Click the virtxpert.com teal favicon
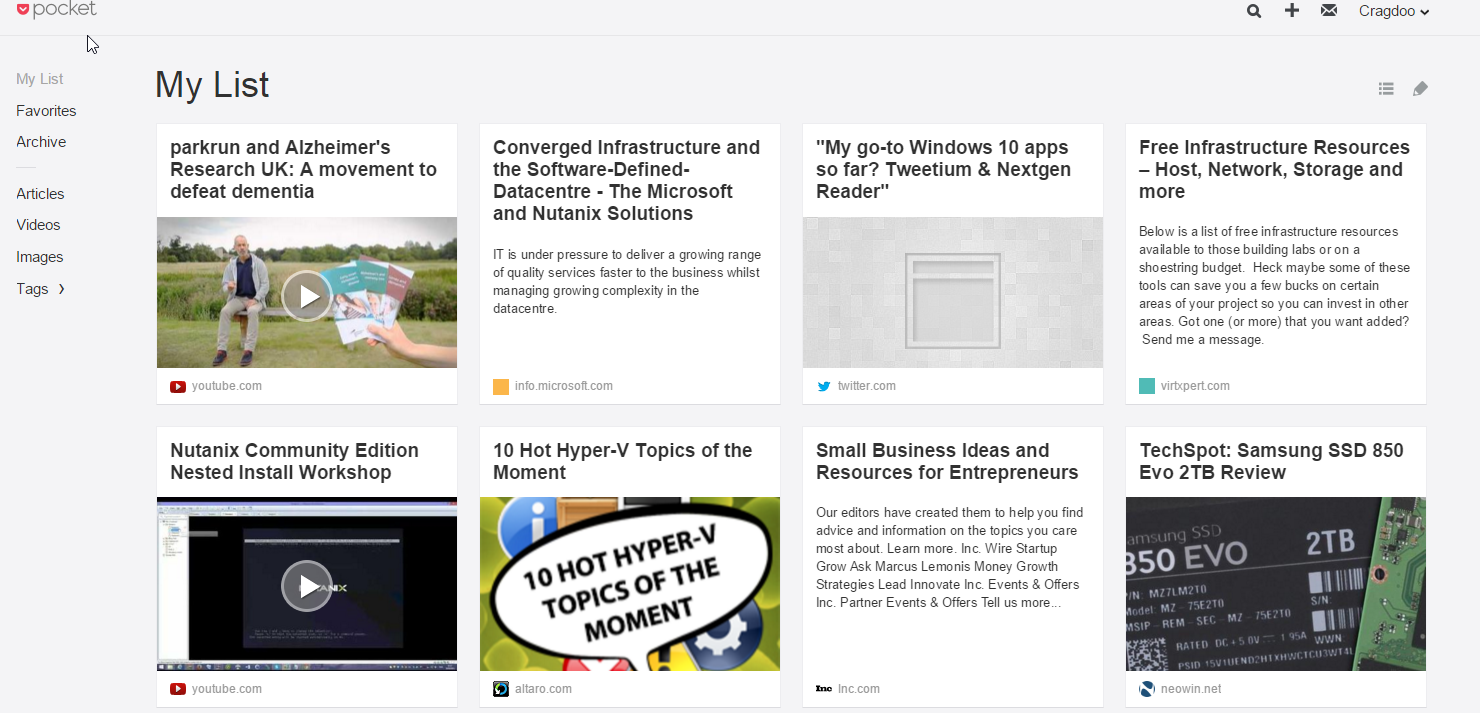 click(1147, 386)
